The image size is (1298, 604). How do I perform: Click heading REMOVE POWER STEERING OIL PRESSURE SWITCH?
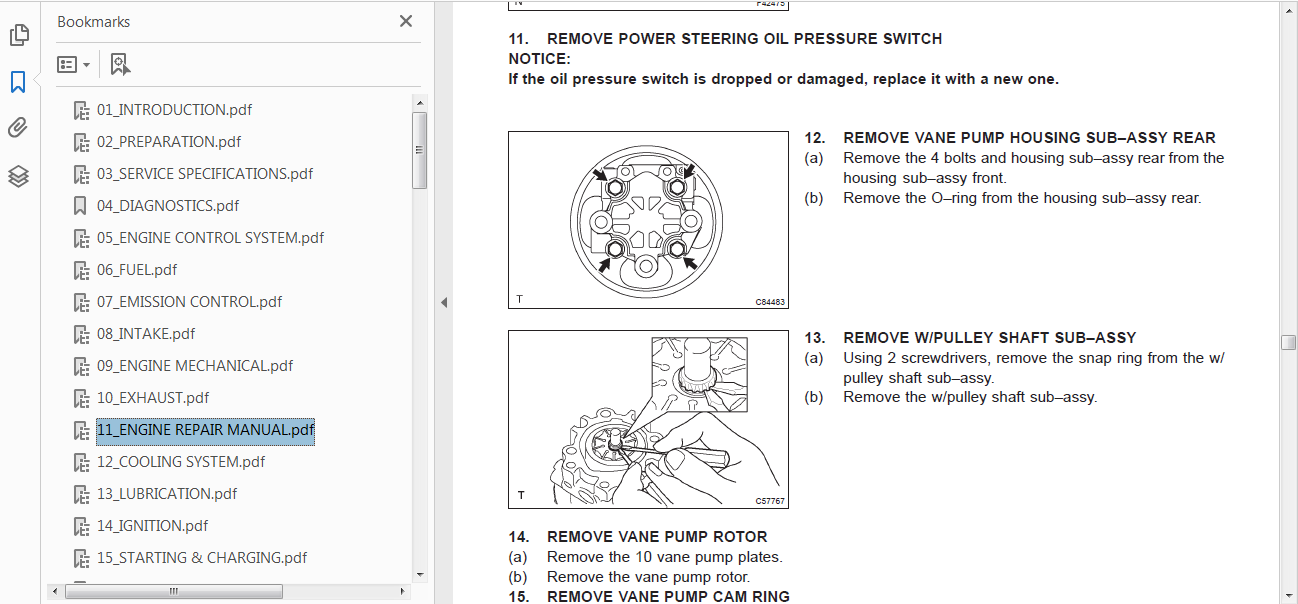pos(744,39)
